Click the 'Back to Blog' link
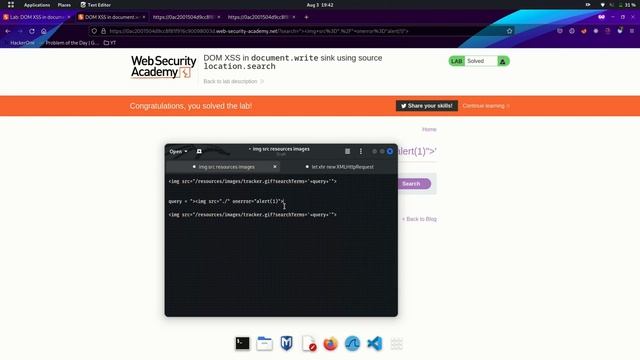This screenshot has width=640, height=360. (419, 219)
